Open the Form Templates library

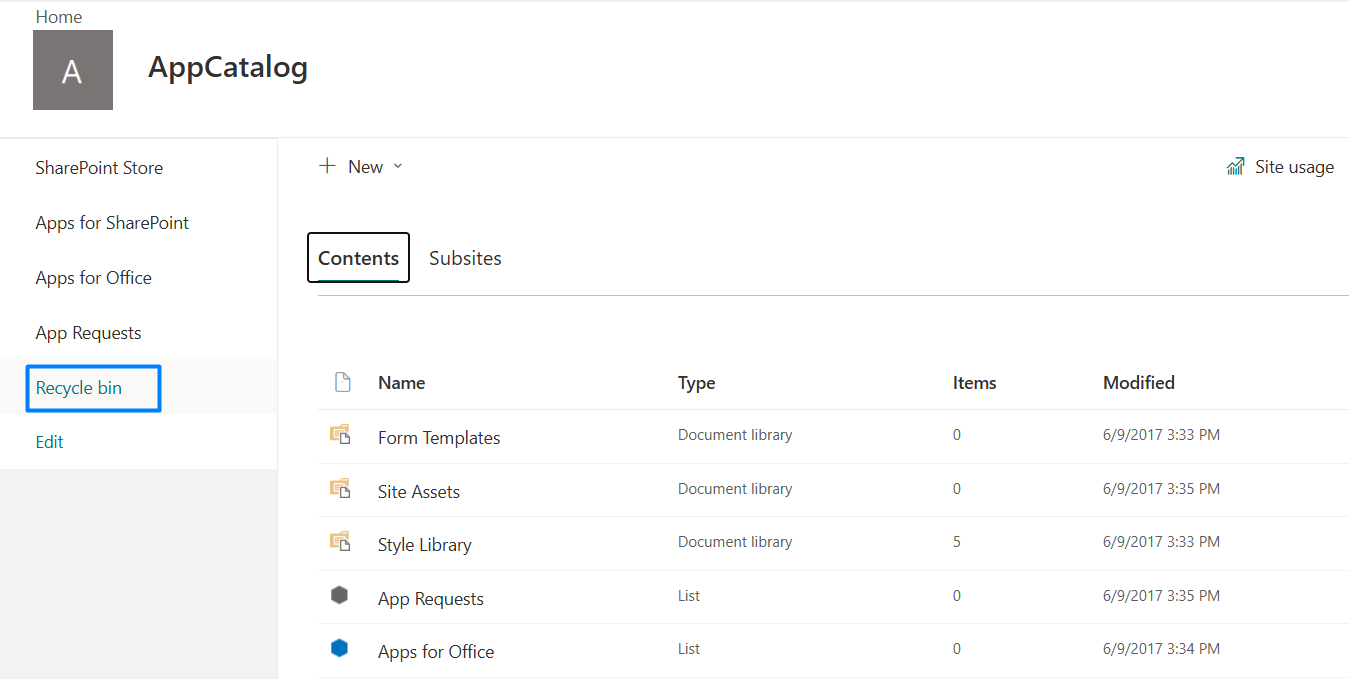pos(439,438)
